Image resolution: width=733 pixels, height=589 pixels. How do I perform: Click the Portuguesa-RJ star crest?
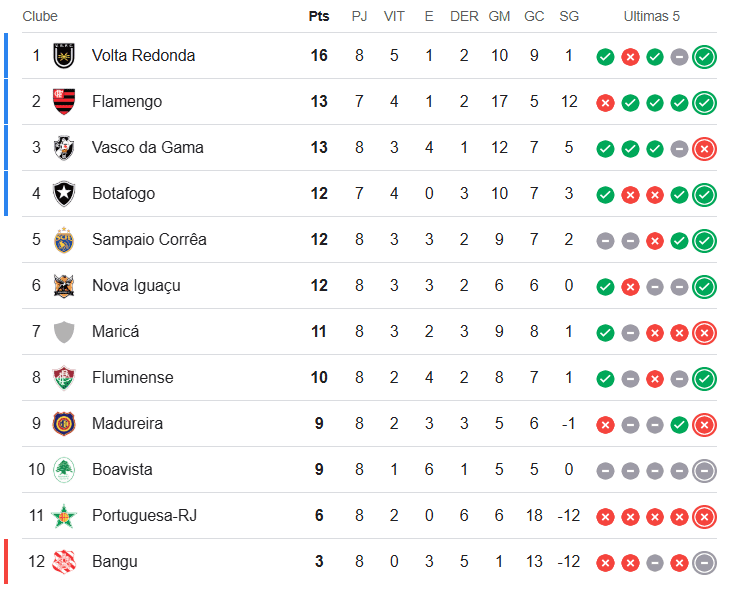(64, 516)
